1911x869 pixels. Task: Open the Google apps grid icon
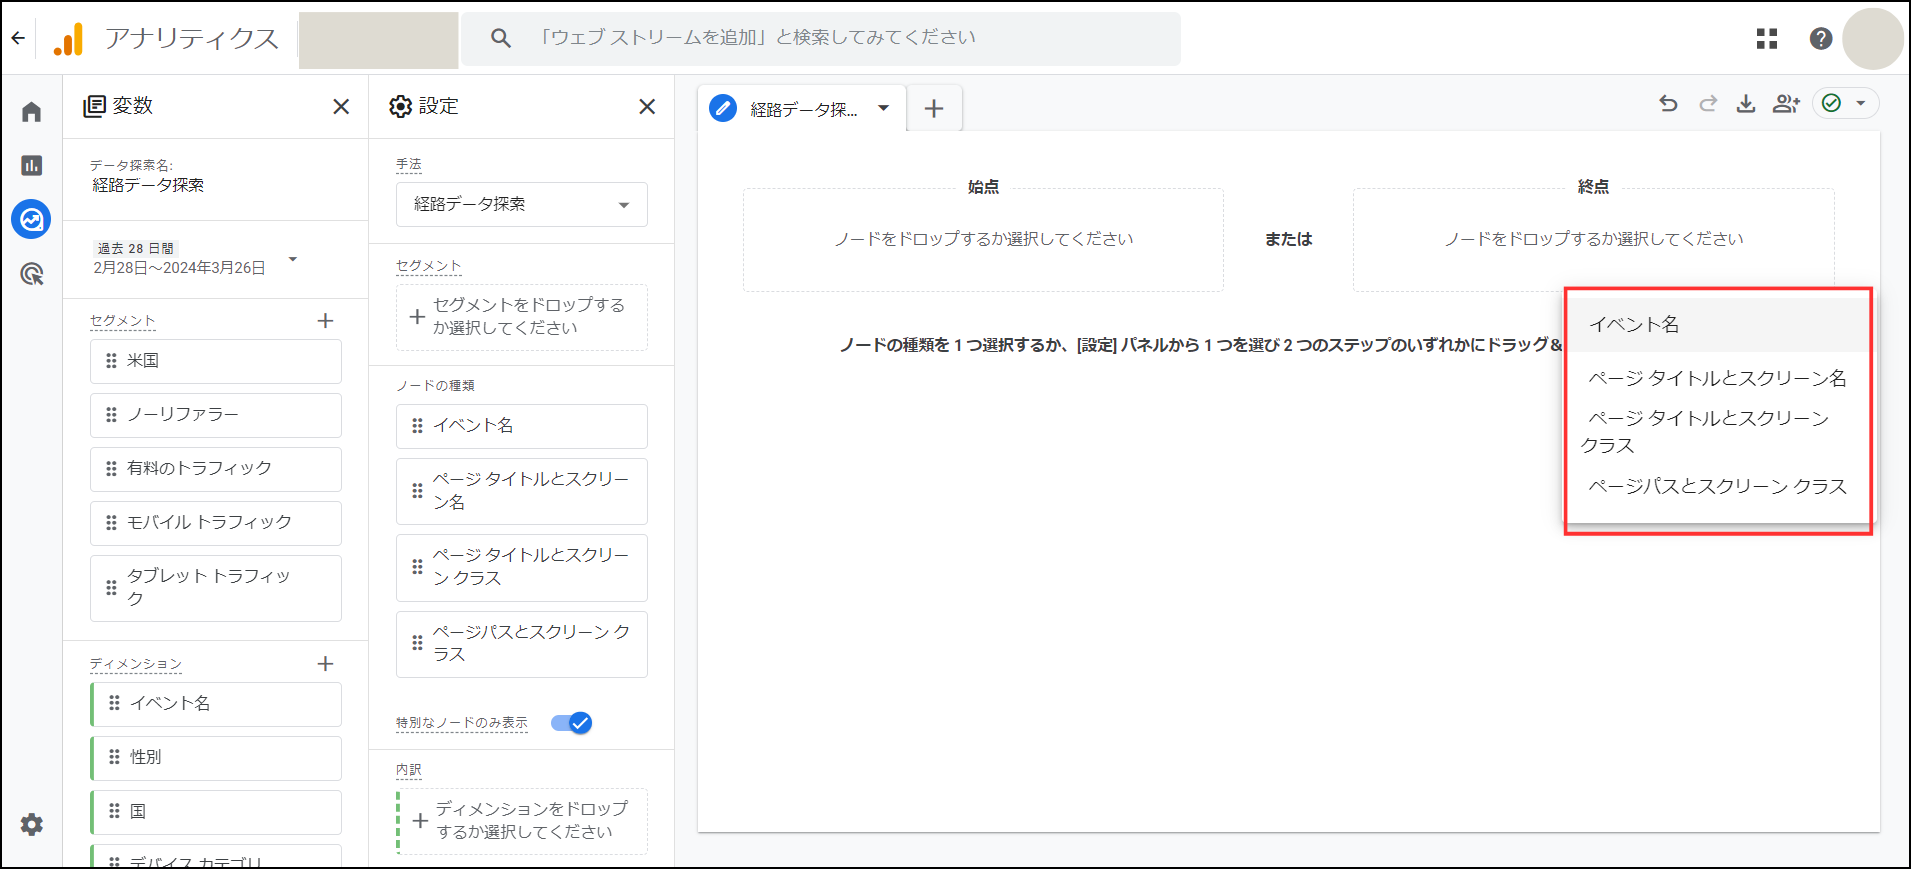(x=1767, y=39)
